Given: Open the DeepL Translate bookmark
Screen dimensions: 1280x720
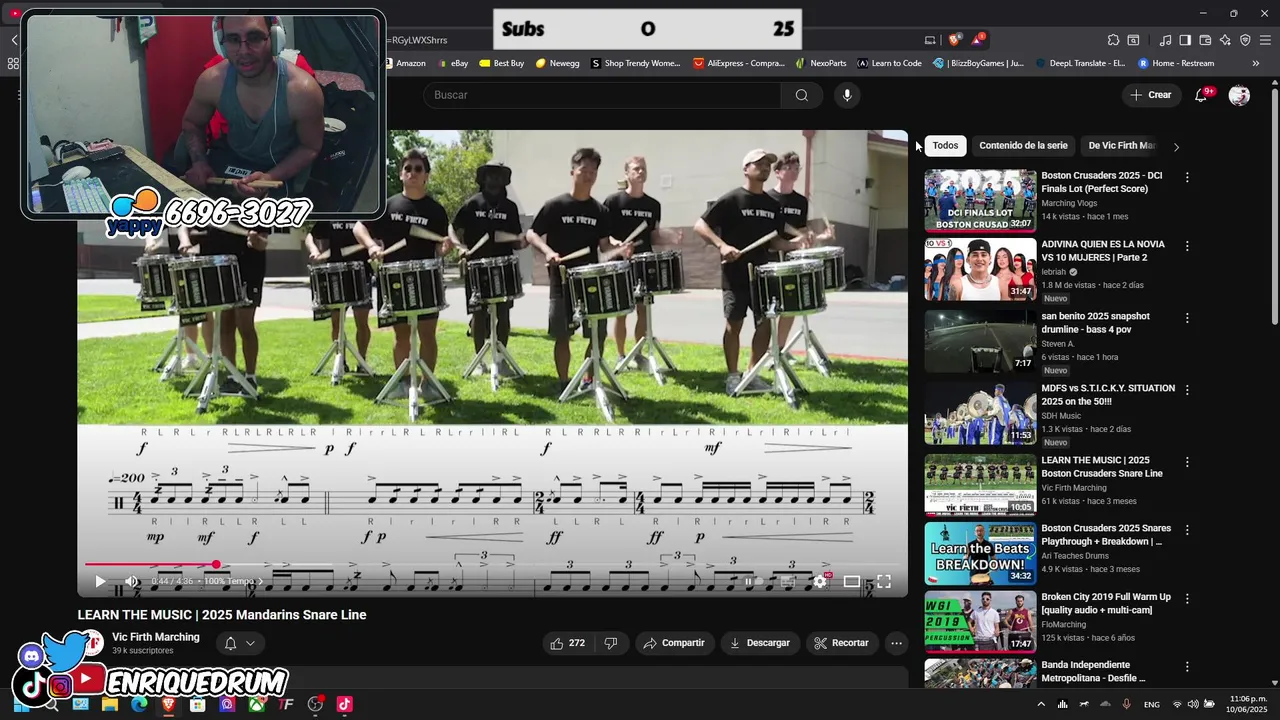Looking at the screenshot, I should coord(1080,63).
